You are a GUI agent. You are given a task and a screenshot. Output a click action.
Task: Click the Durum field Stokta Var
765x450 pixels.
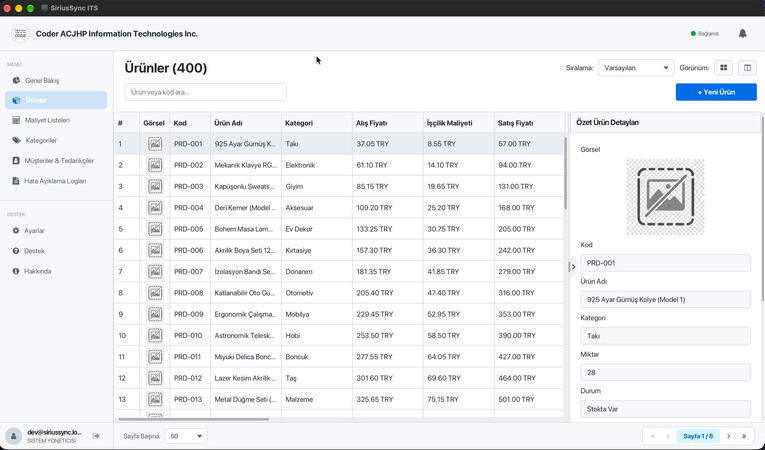click(x=665, y=409)
